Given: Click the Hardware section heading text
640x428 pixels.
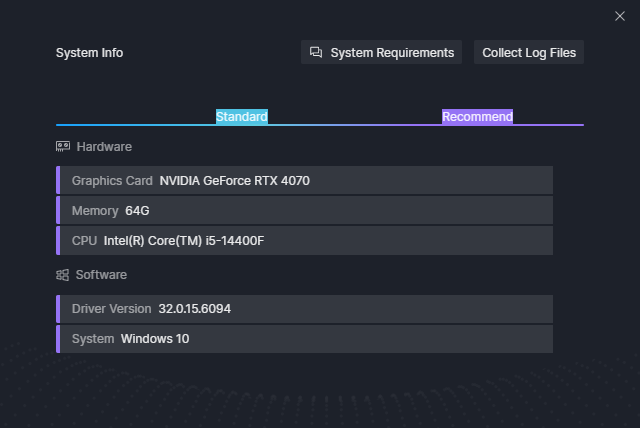Looking at the screenshot, I should pyautogui.click(x=104, y=147).
